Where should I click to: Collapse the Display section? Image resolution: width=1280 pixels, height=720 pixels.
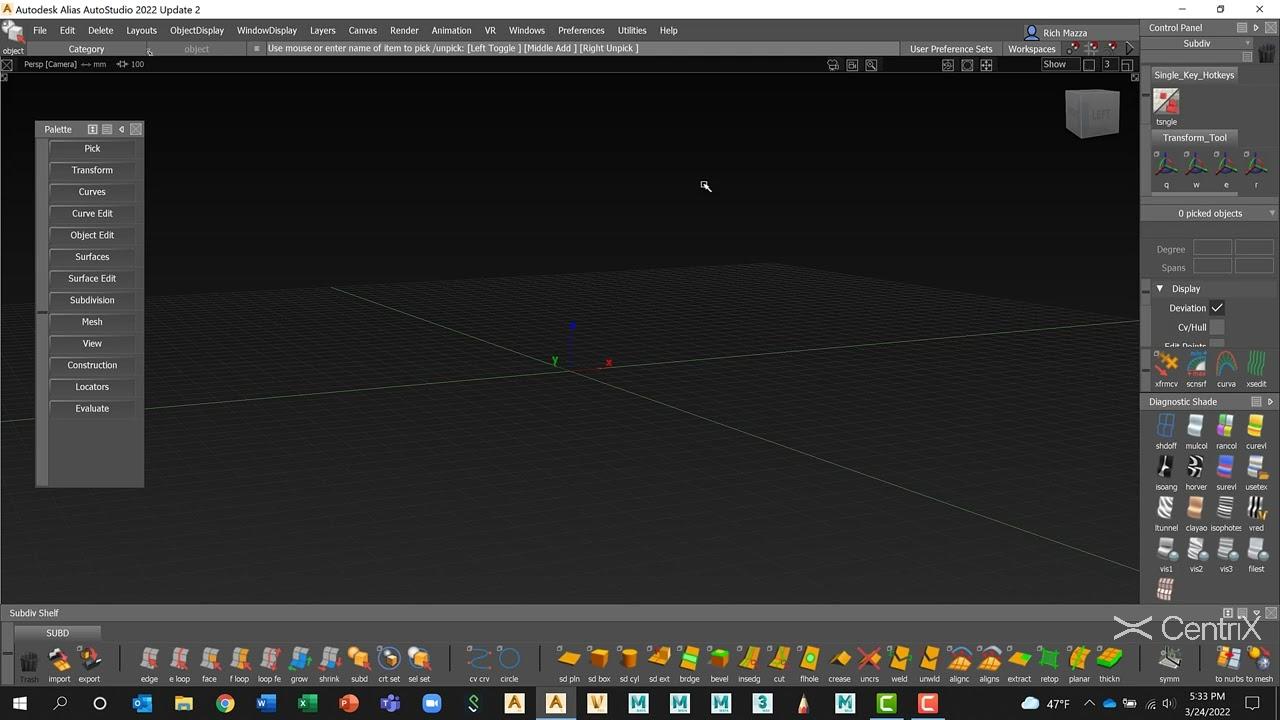click(x=1160, y=289)
